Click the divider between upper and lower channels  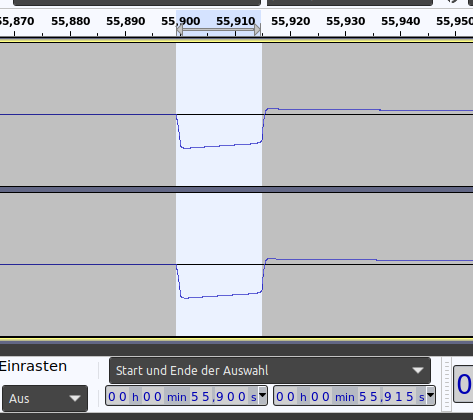236,190
